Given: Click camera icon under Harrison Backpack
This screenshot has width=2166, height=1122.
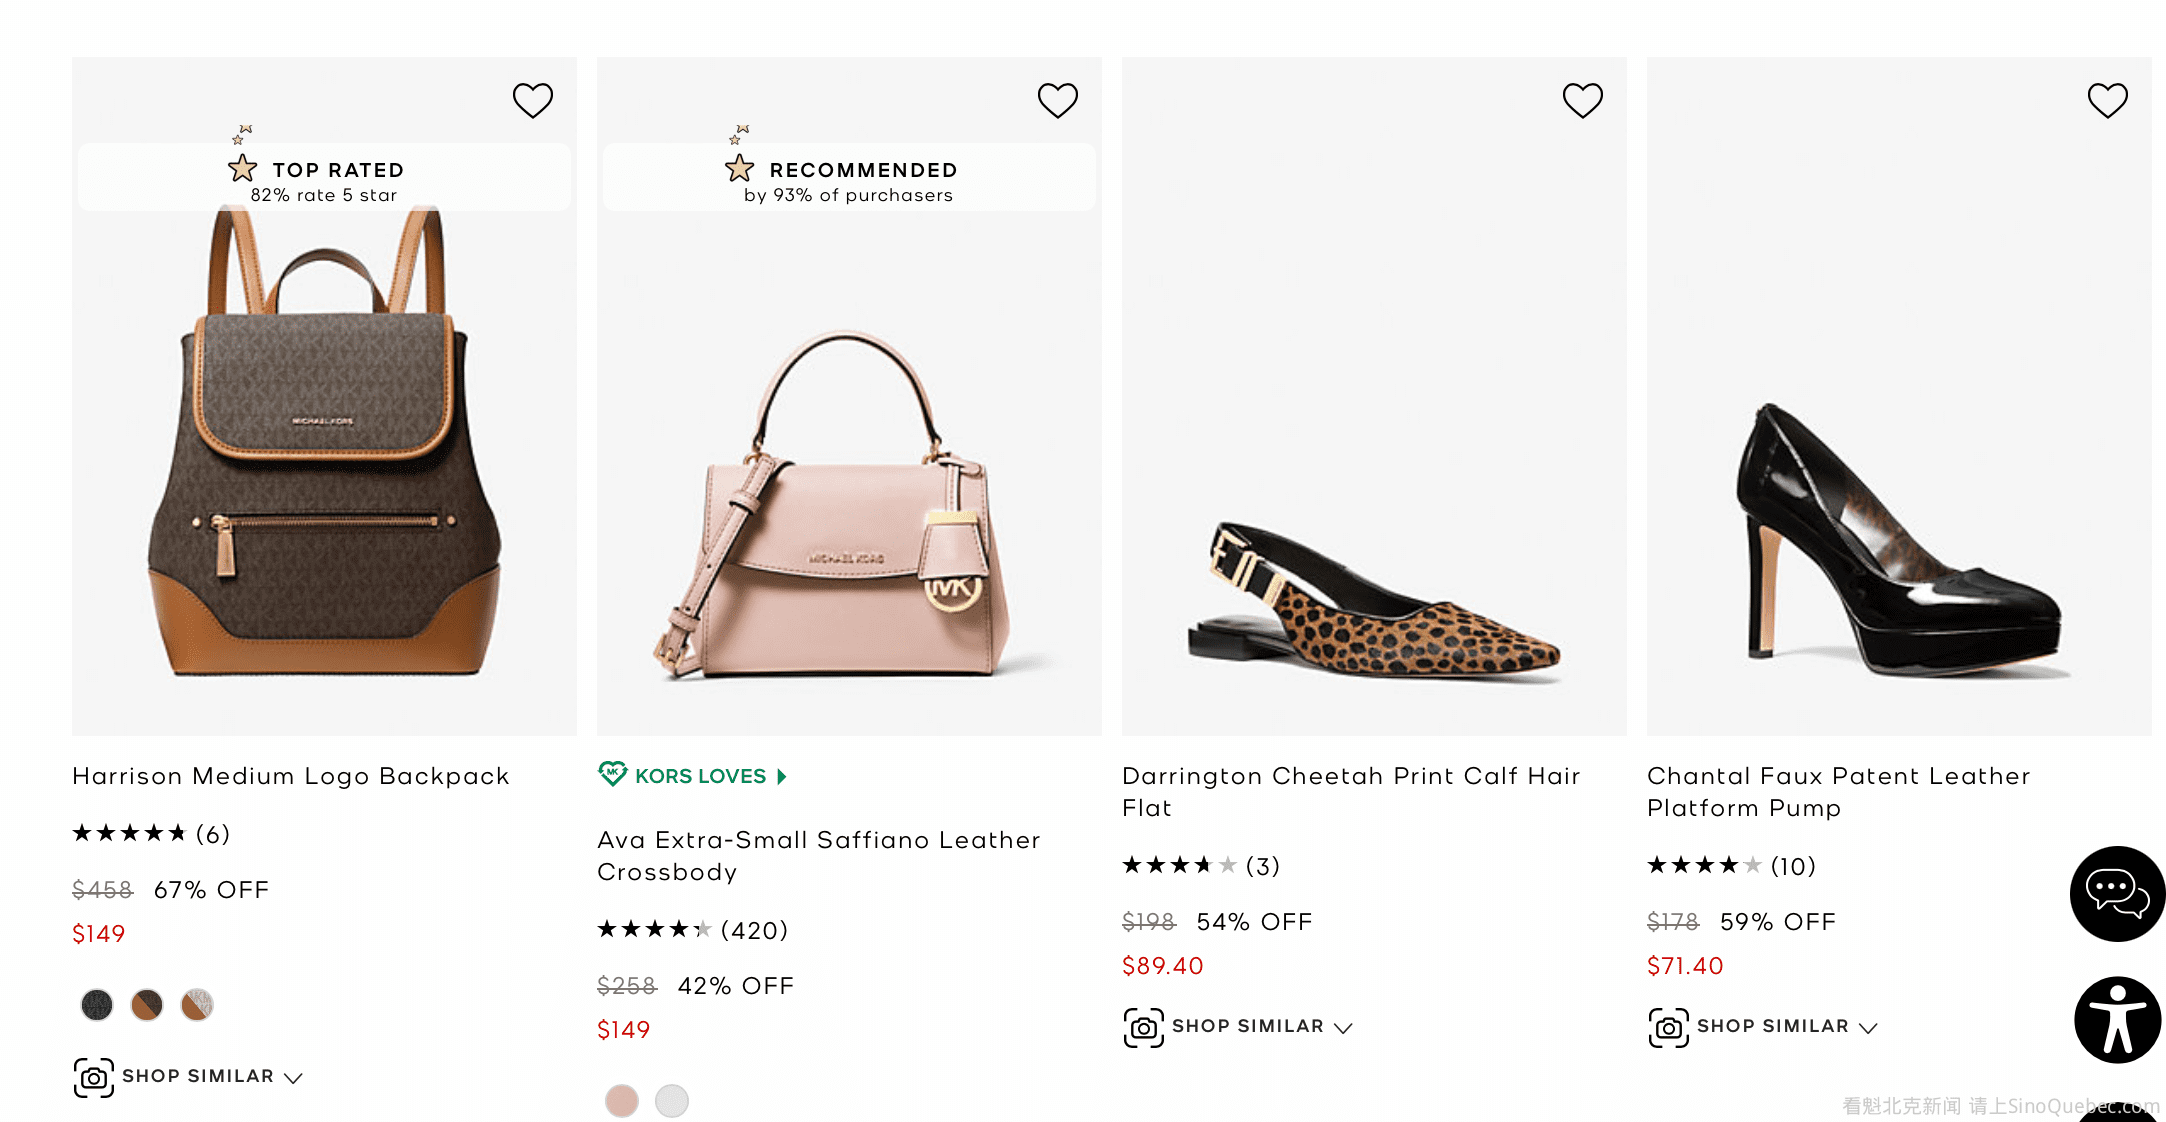Looking at the screenshot, I should click(x=94, y=1077).
